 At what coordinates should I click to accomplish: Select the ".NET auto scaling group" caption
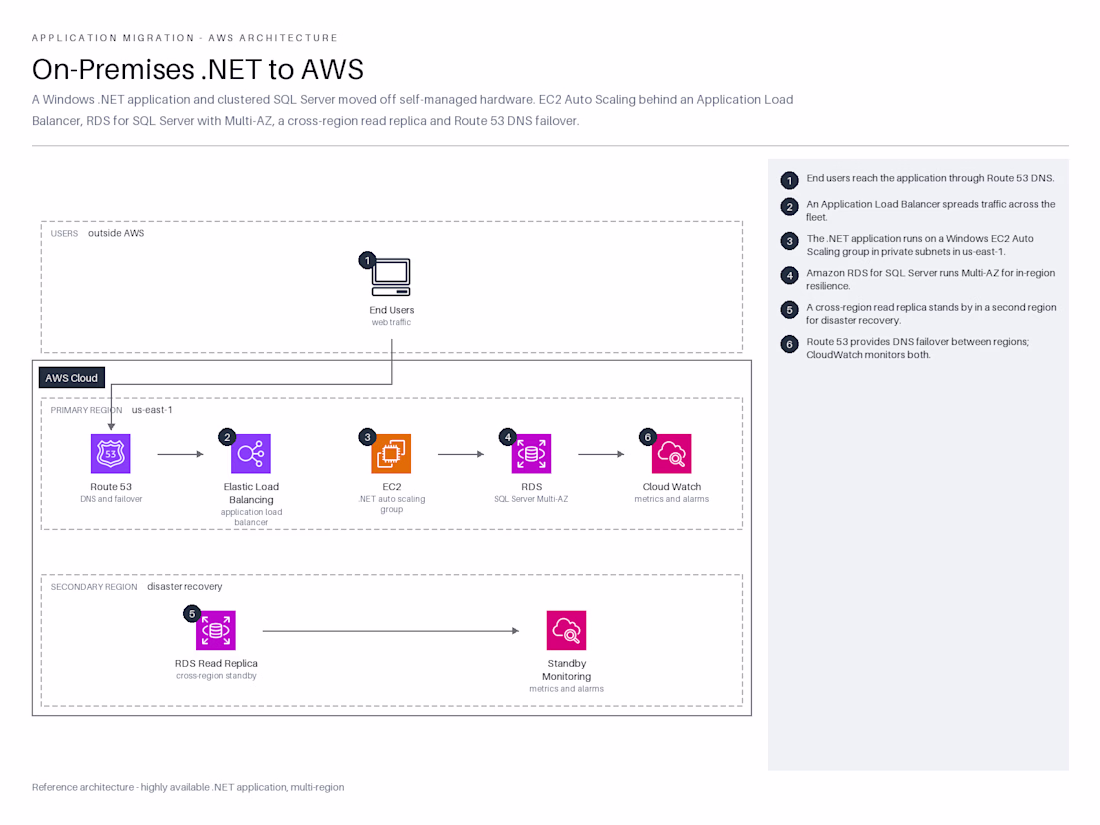(391, 504)
